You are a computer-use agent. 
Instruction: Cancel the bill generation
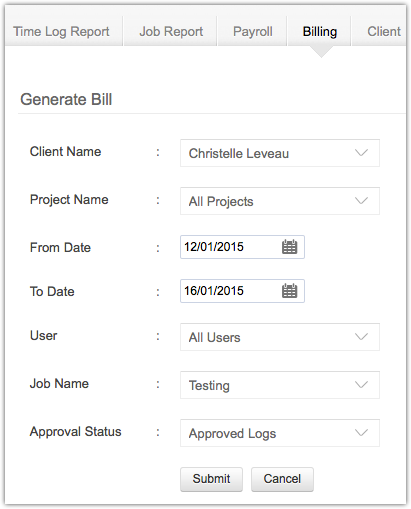pyautogui.click(x=282, y=479)
